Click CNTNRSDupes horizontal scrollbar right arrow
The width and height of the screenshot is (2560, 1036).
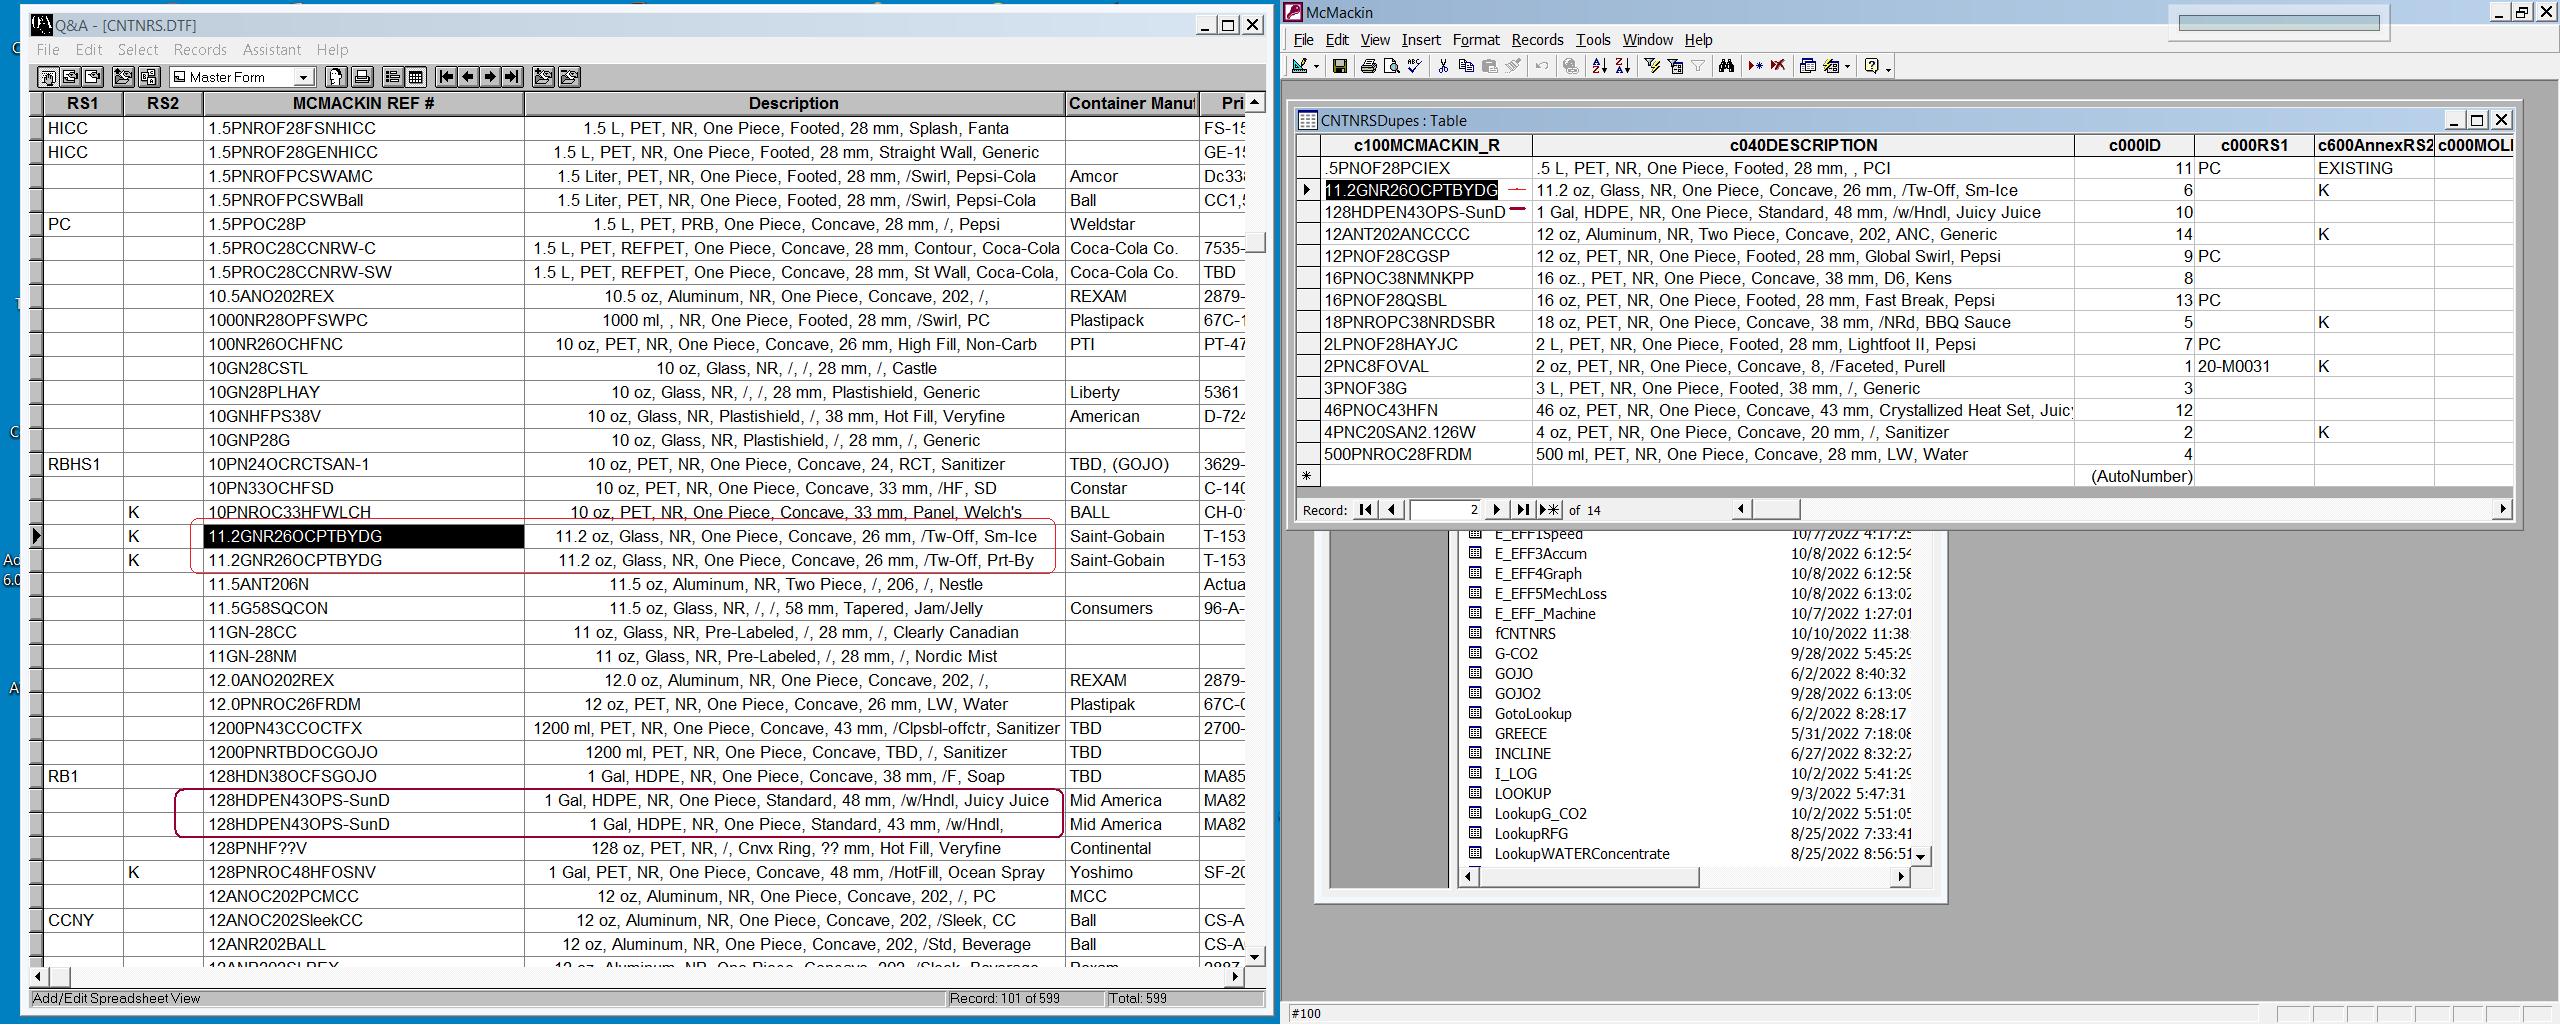pos(2503,509)
